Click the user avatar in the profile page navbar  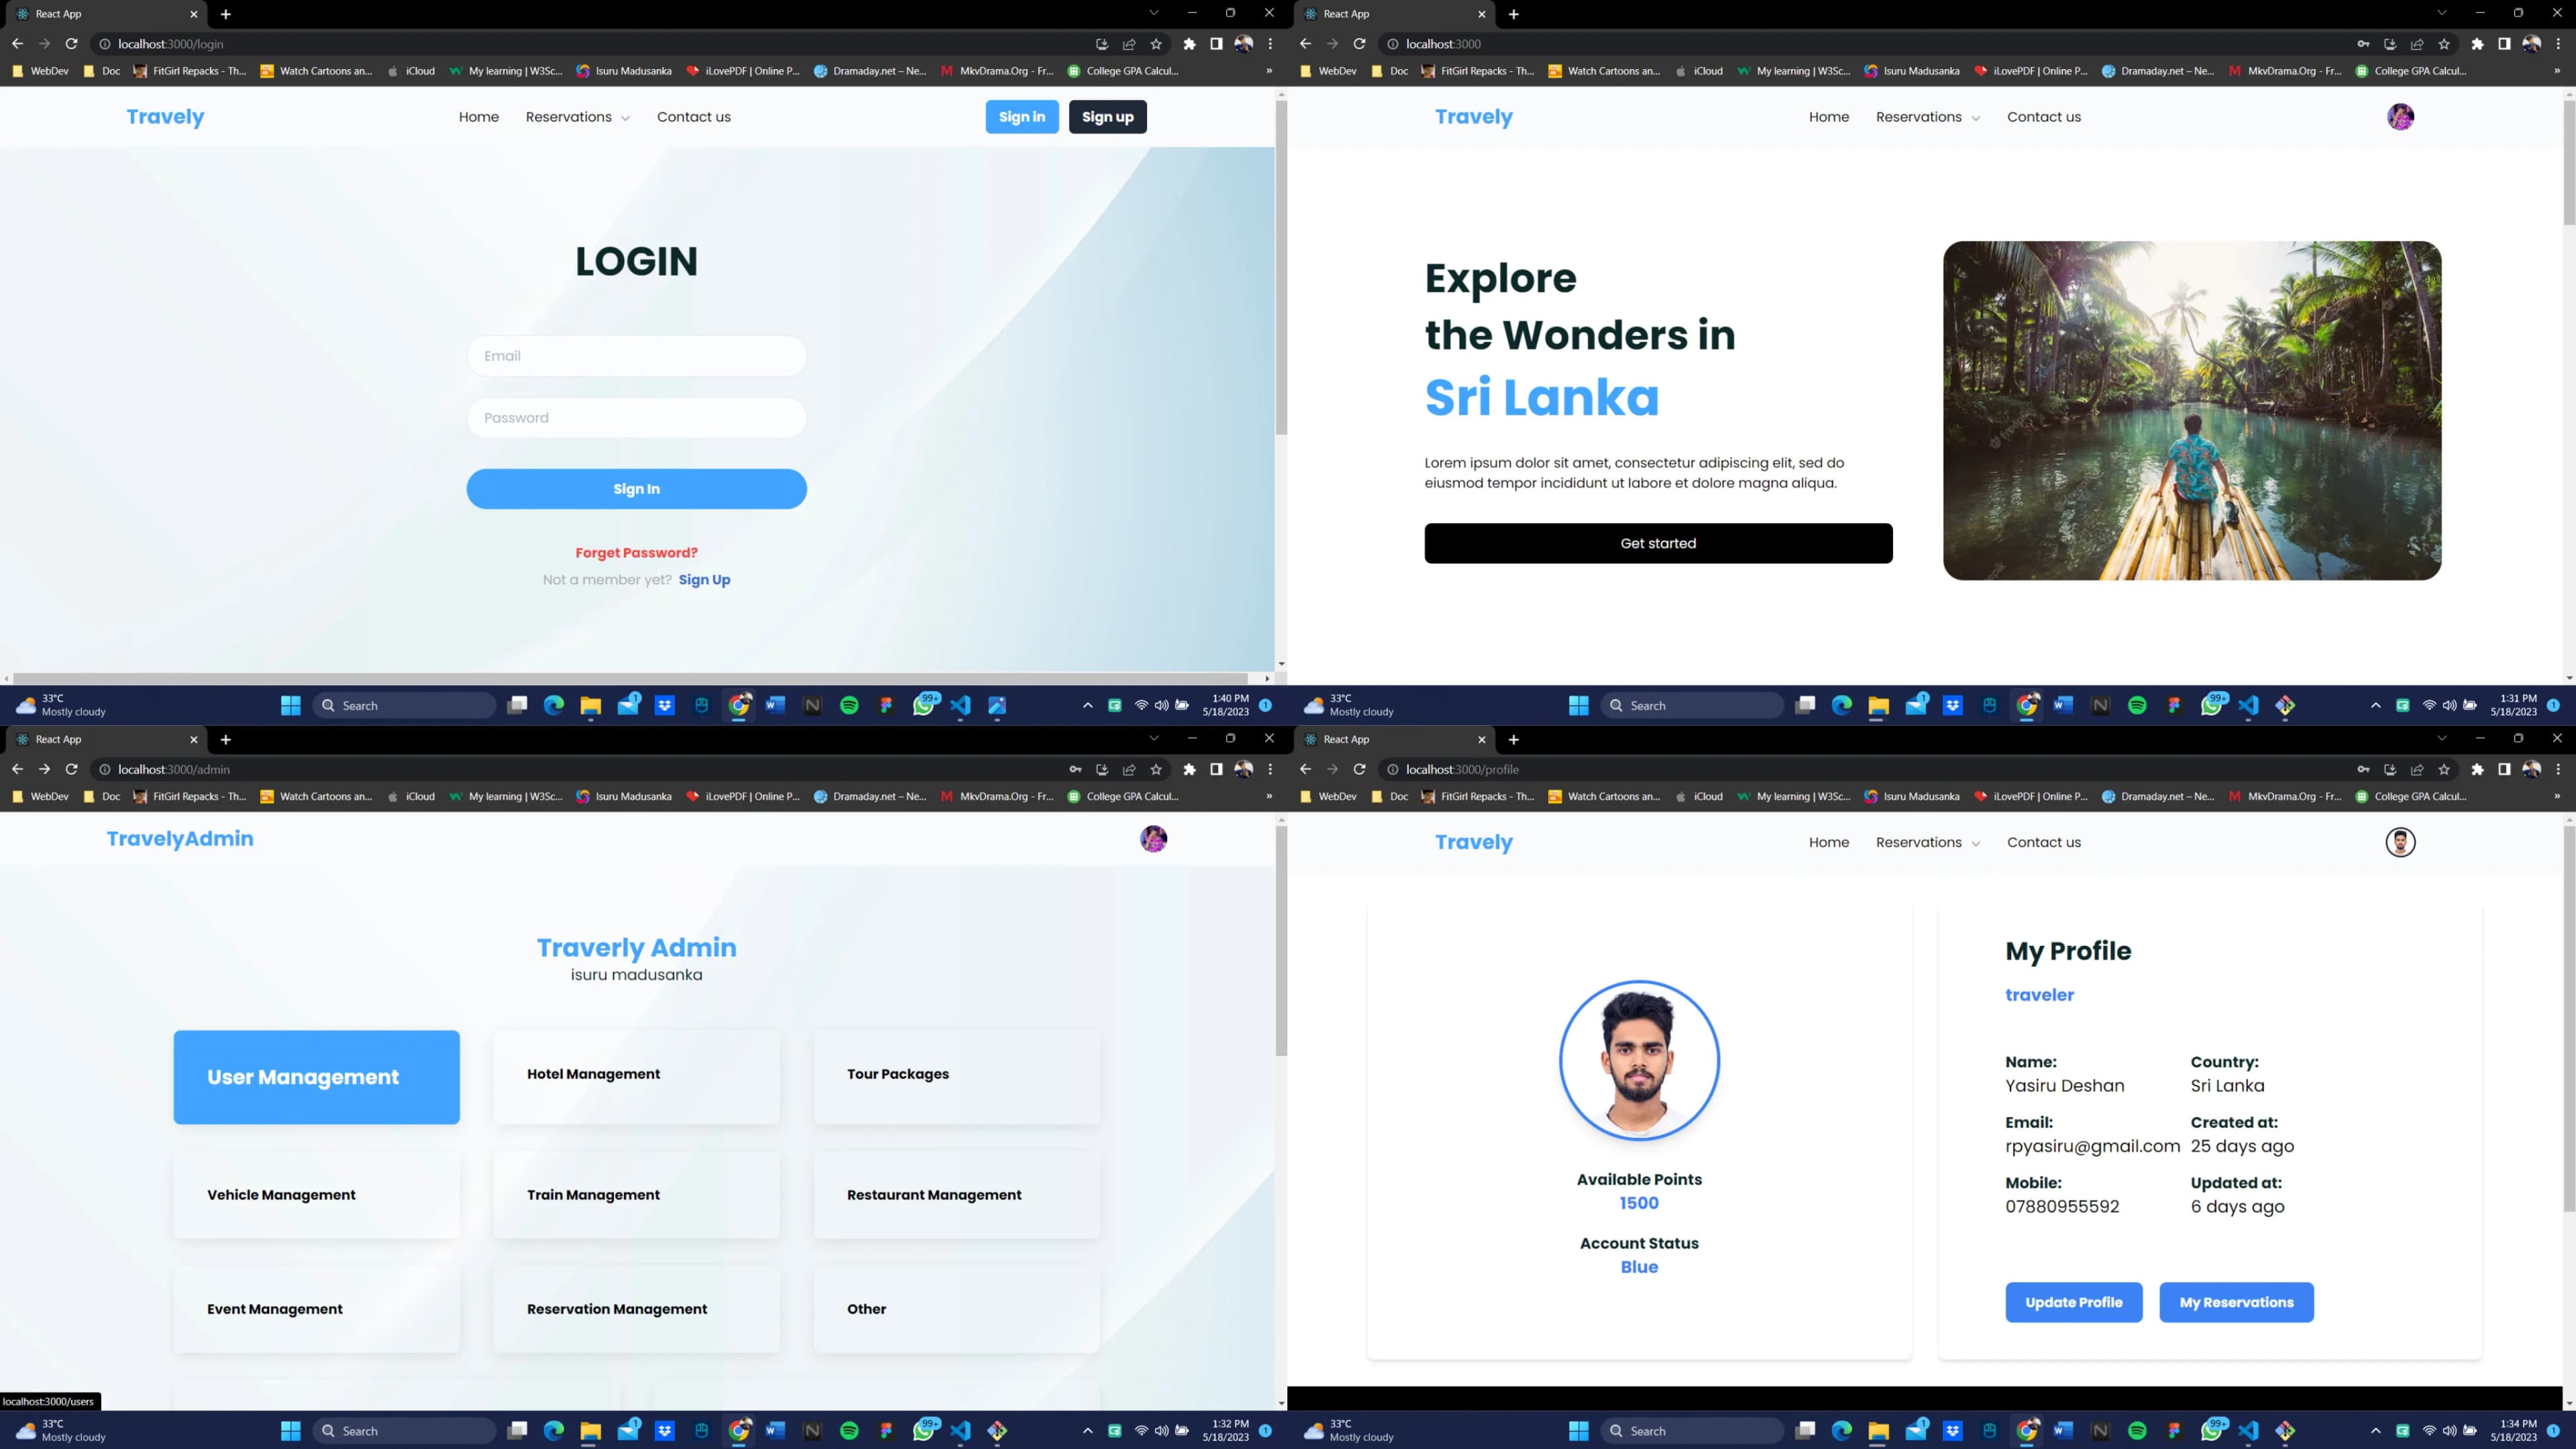click(2400, 842)
